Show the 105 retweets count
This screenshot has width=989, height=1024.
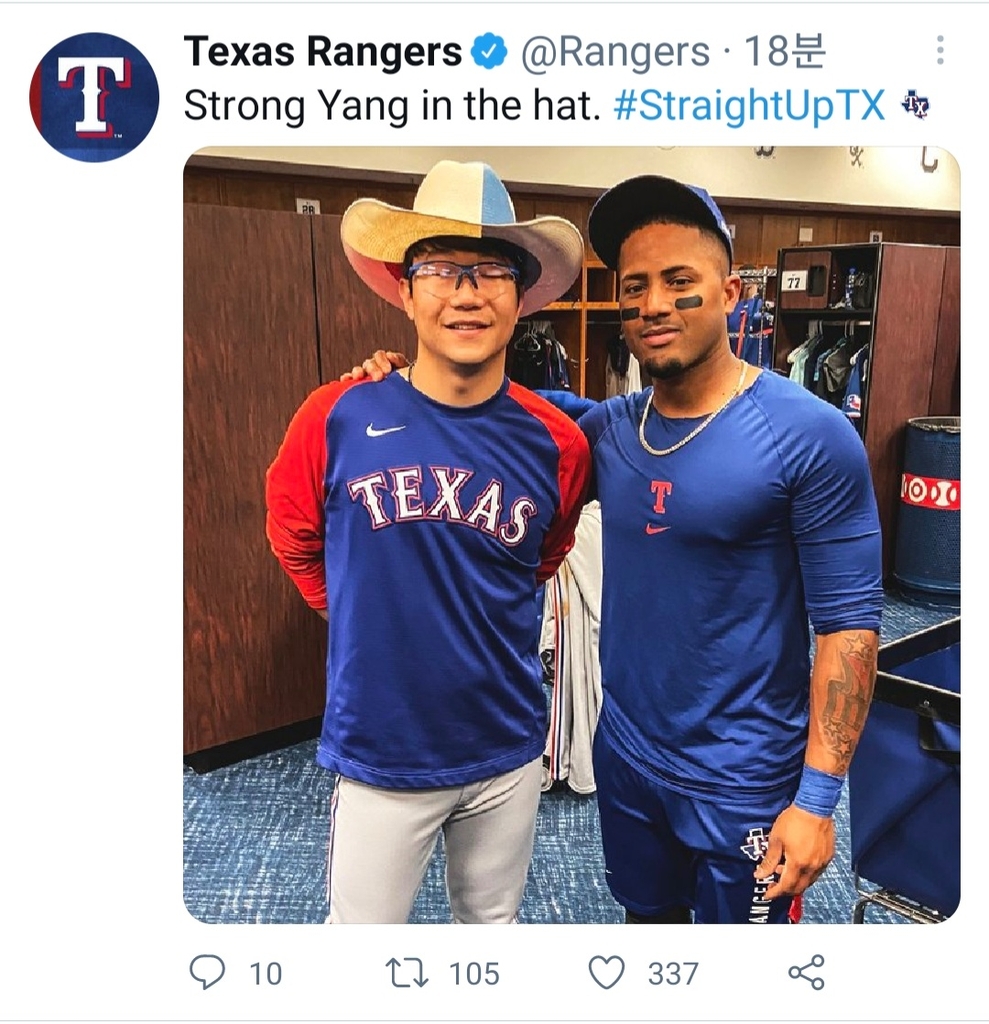tap(473, 973)
